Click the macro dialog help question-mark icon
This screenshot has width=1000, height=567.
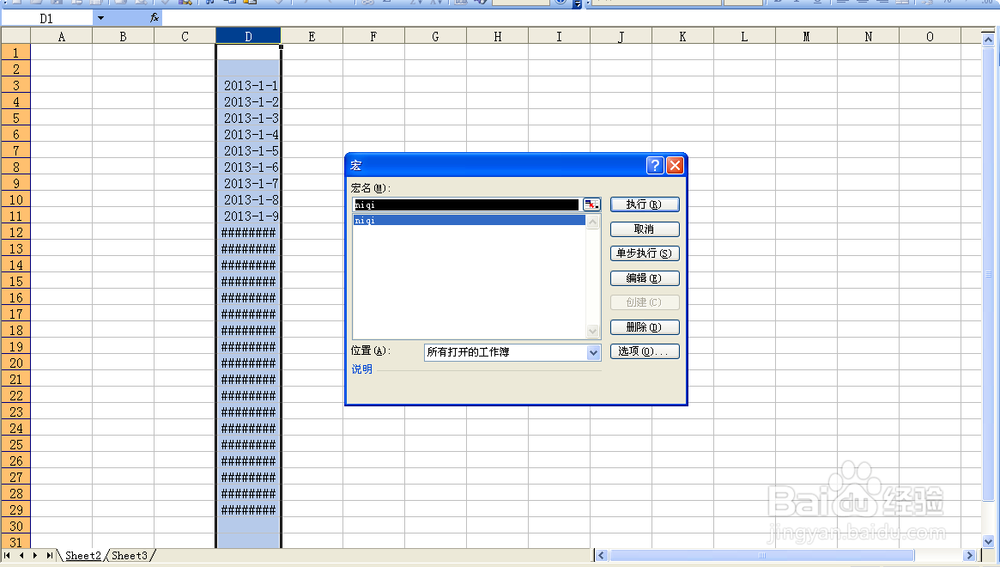tap(654, 165)
